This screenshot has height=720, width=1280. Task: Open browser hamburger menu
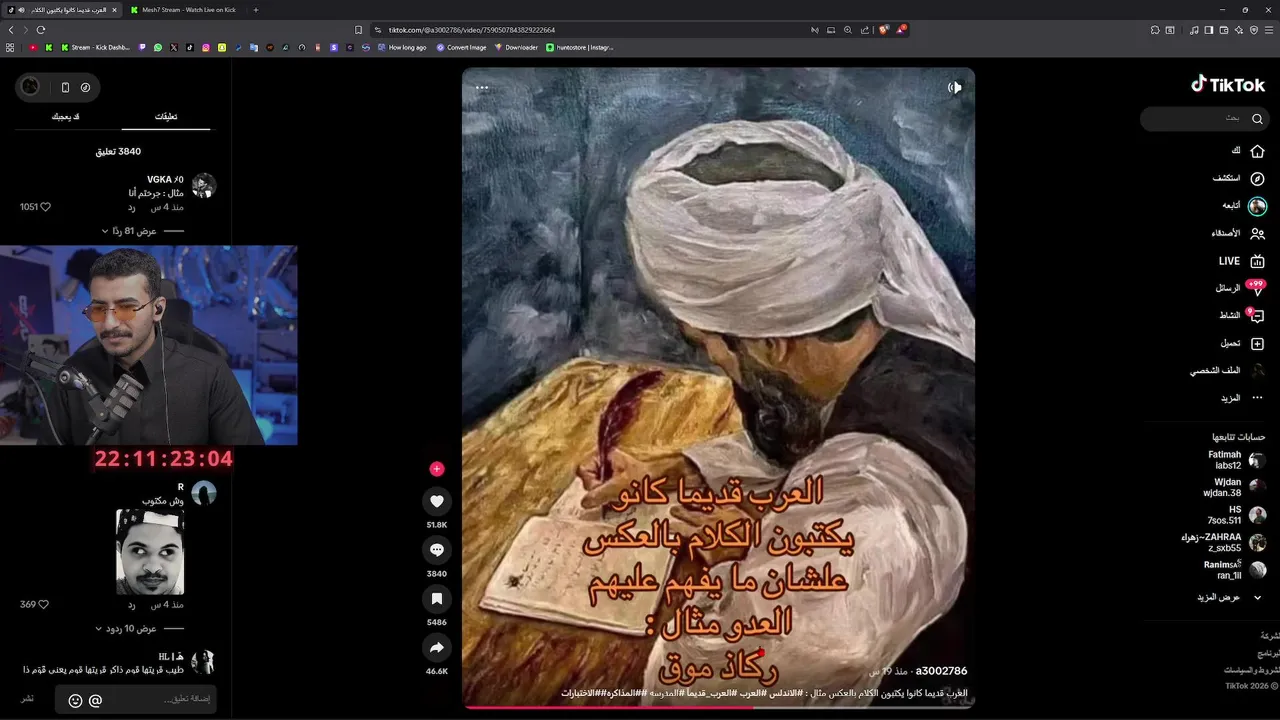coord(1270,30)
